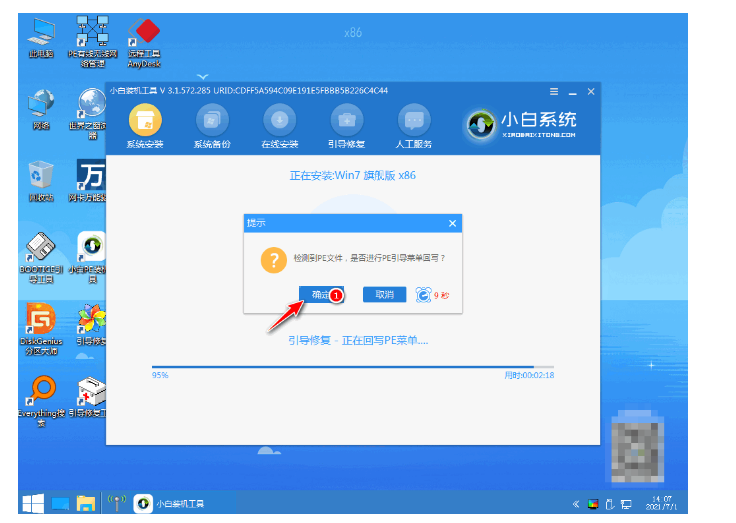This screenshot has width=736, height=523.
Task: Close the 提示 dialog with X
Action: (452, 224)
